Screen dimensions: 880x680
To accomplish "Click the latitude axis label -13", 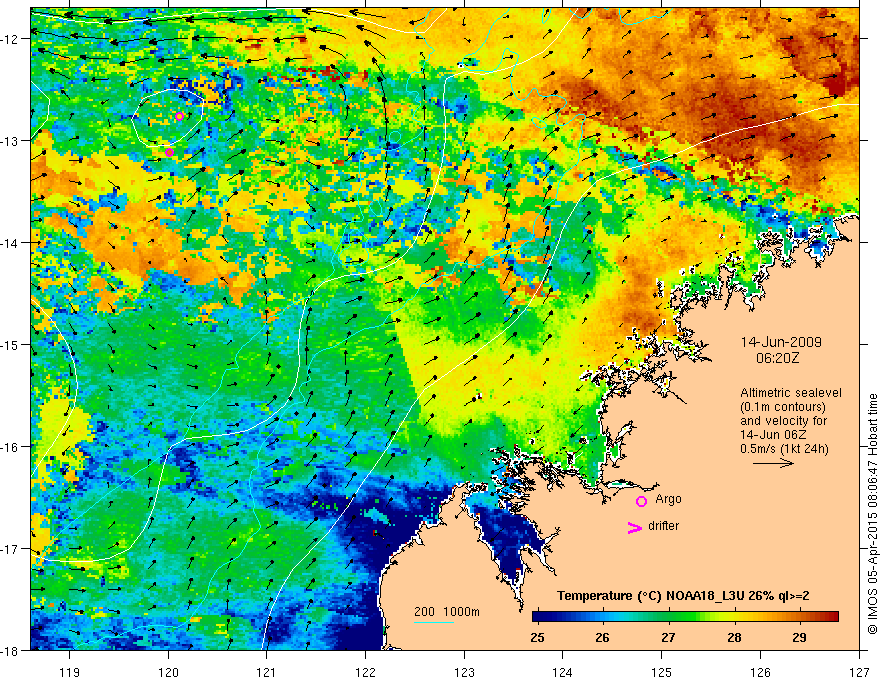I will (x=11, y=141).
